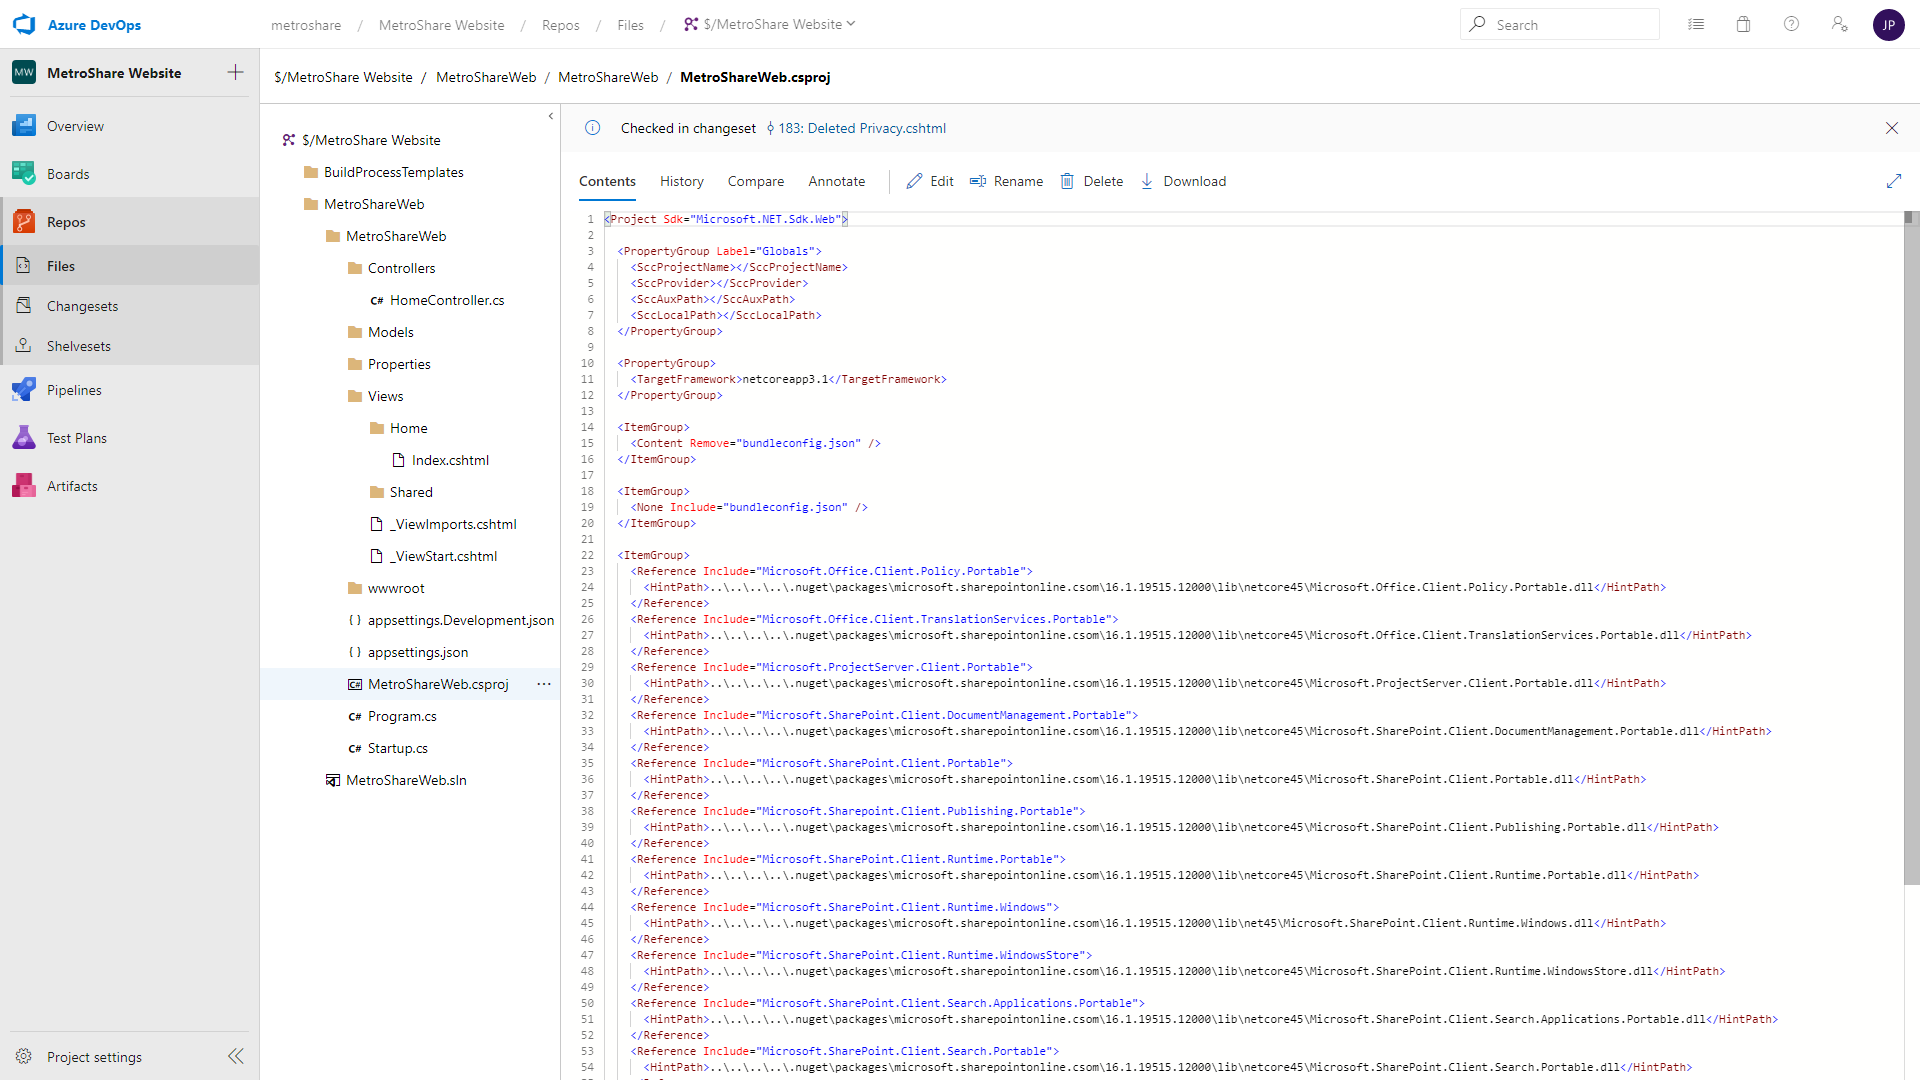Viewport: 1920px width, 1080px height.
Task: Open the Repos hub
Action: [130, 222]
